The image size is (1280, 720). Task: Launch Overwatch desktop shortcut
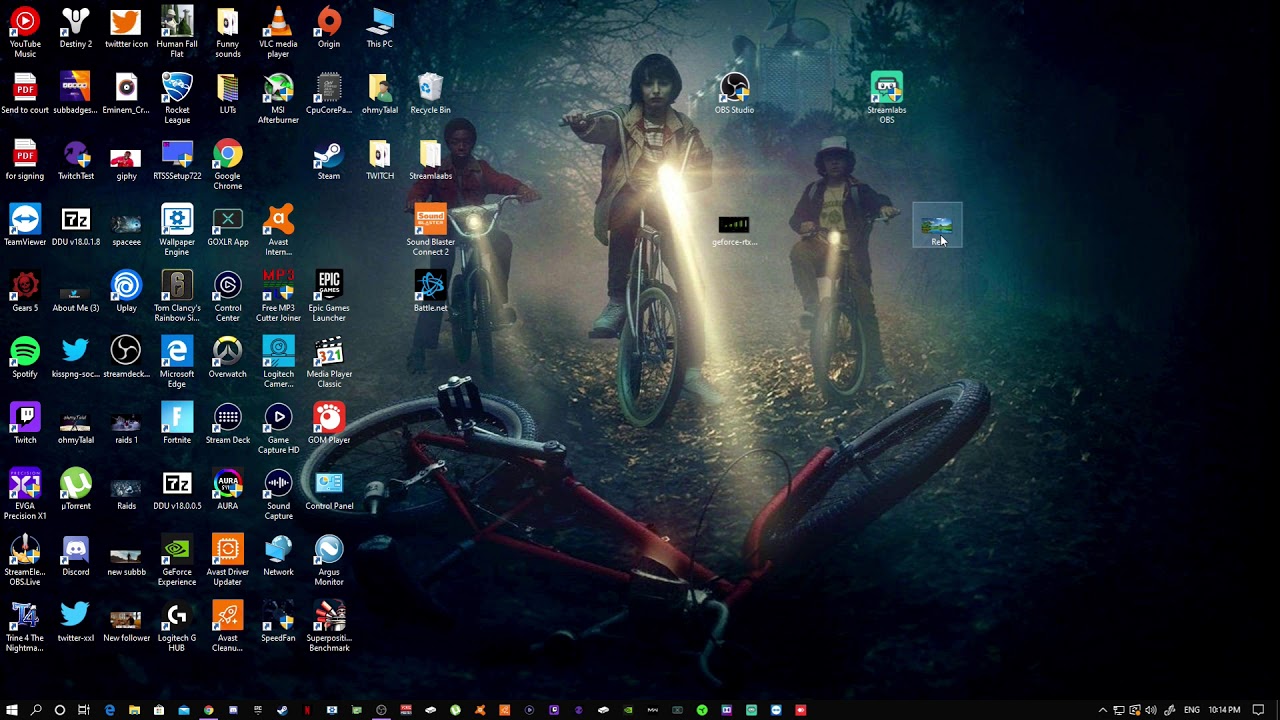point(228,358)
